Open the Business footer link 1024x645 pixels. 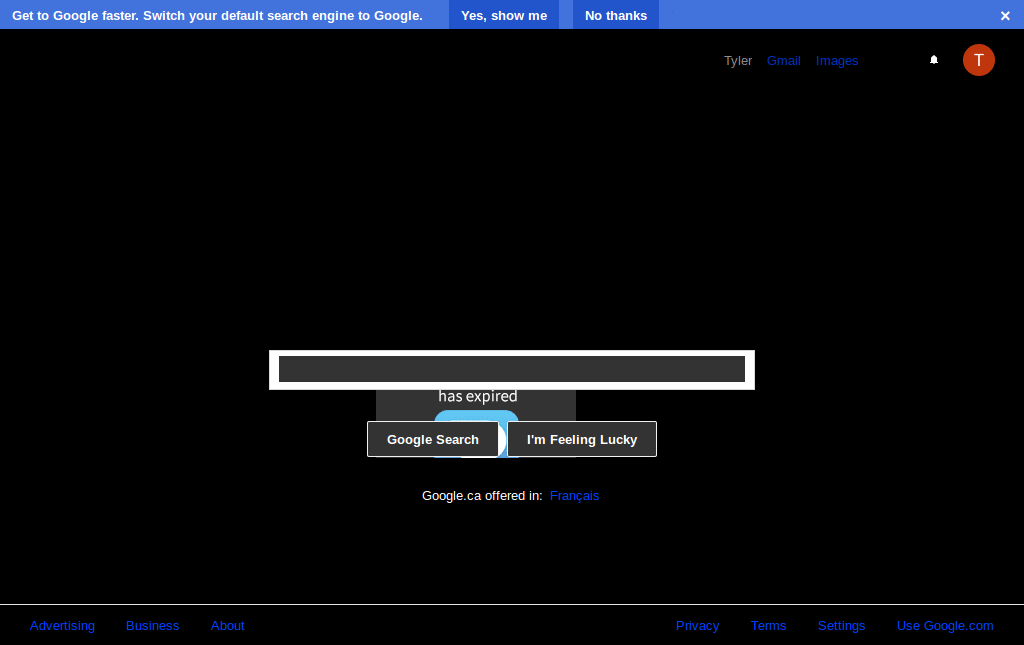click(152, 625)
